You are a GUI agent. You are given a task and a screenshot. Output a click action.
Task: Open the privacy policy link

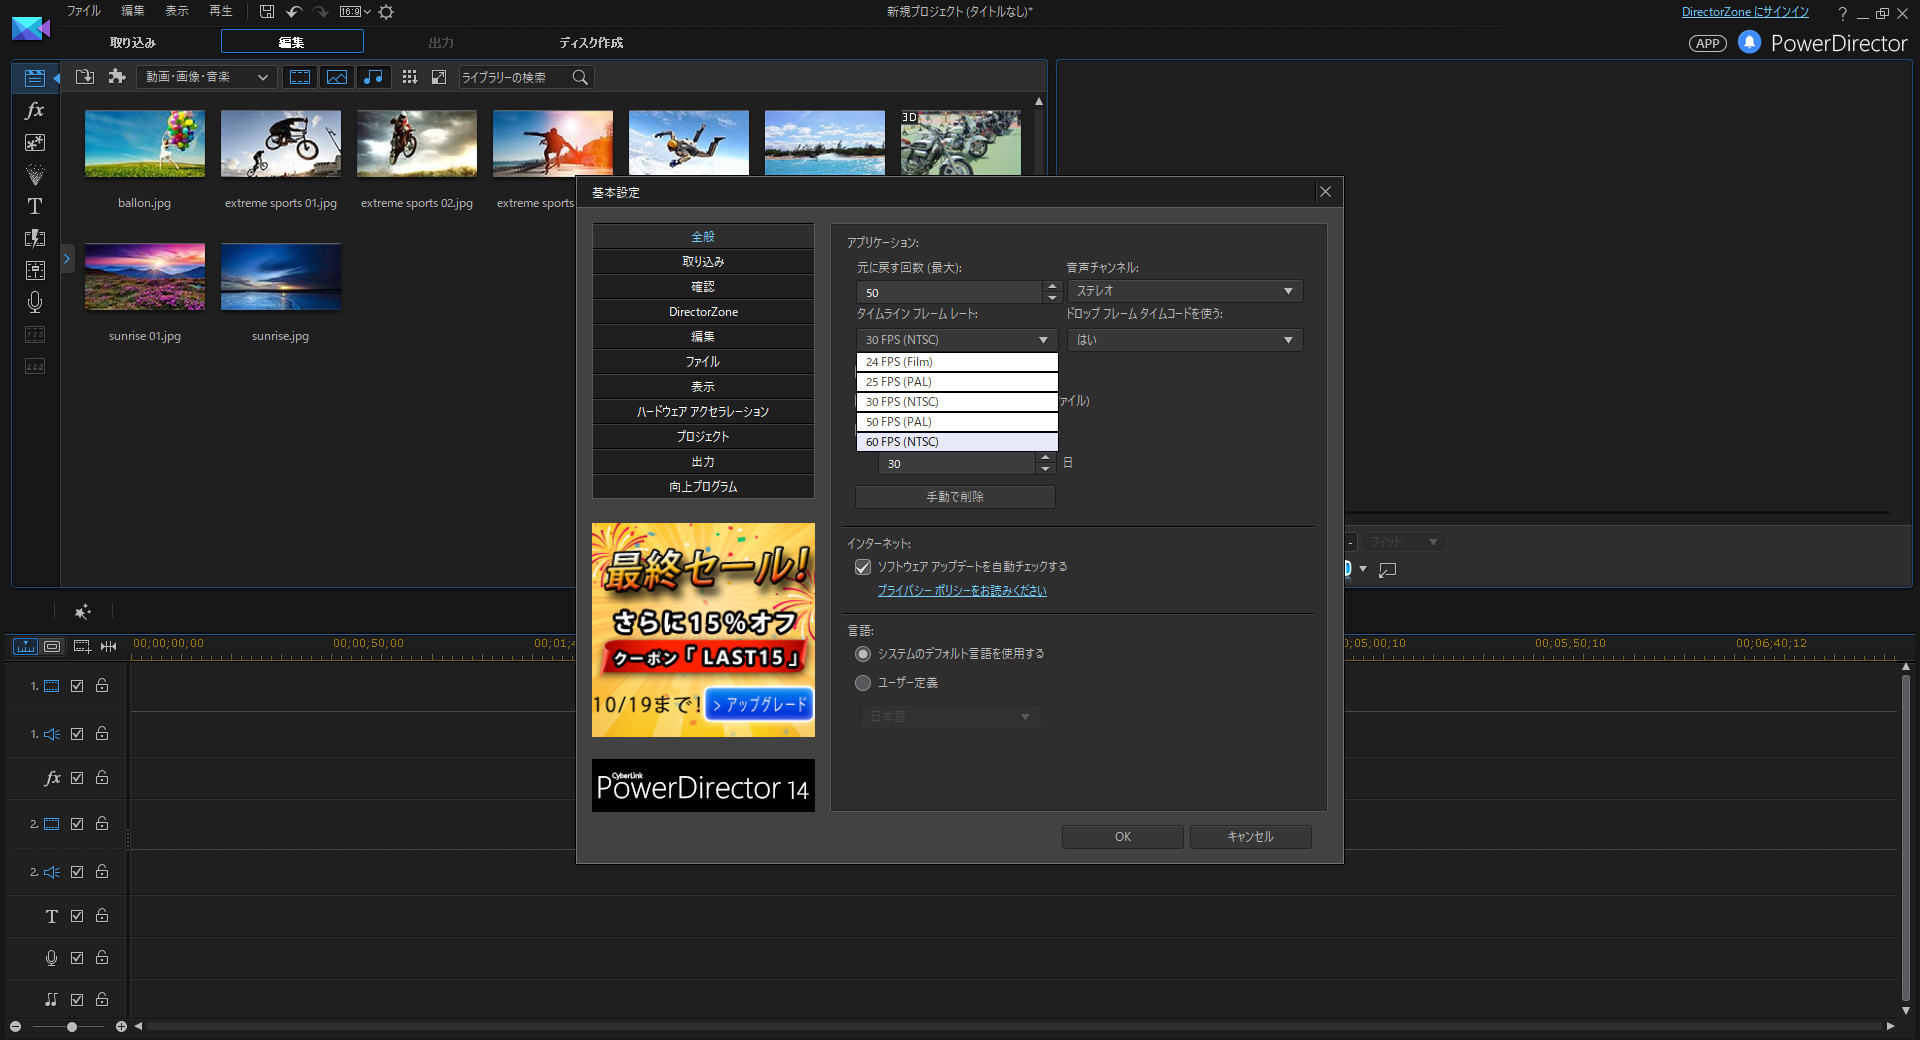[962, 591]
